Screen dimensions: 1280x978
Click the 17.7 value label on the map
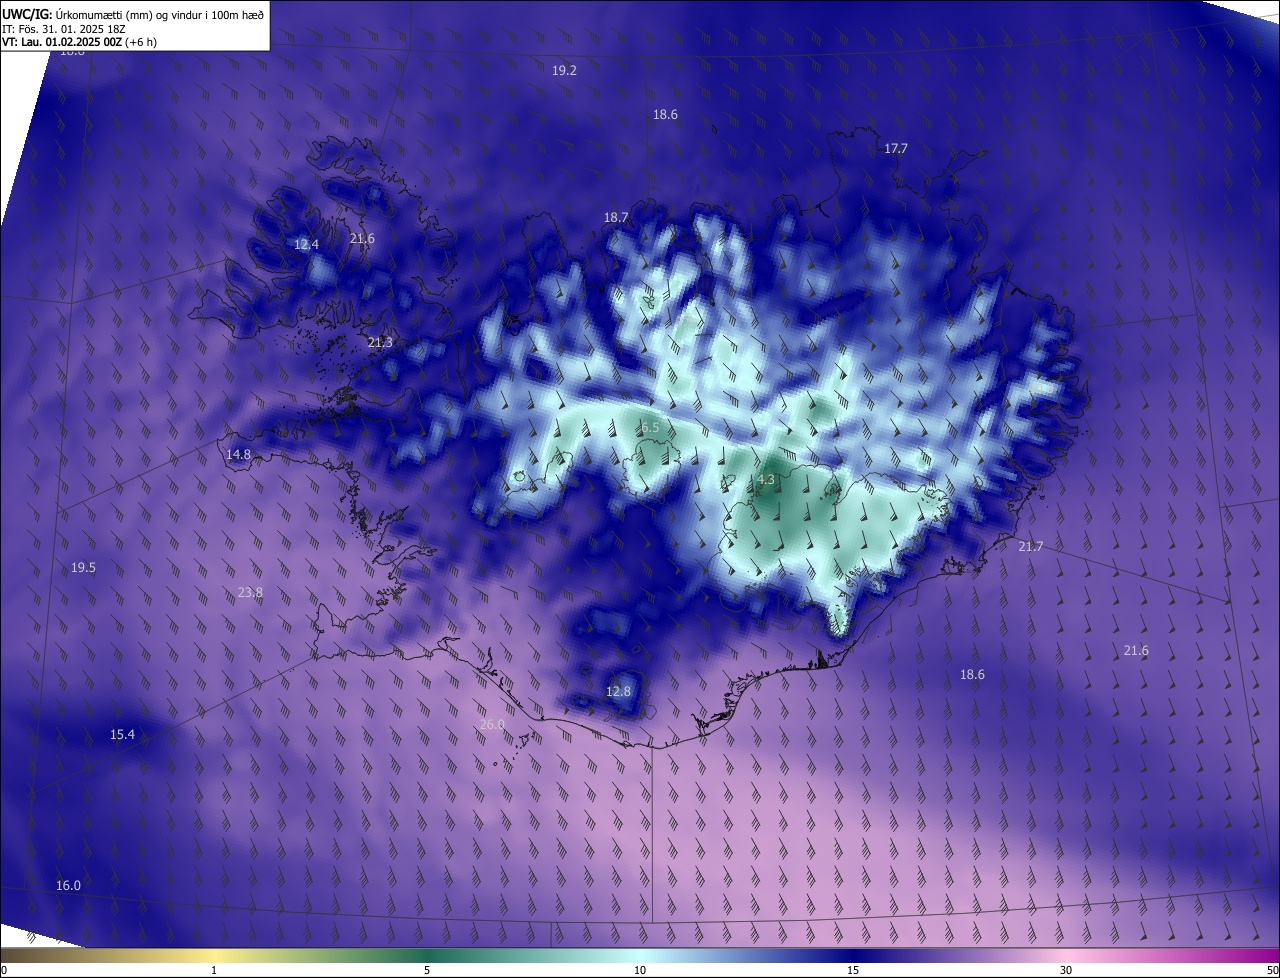coord(896,148)
